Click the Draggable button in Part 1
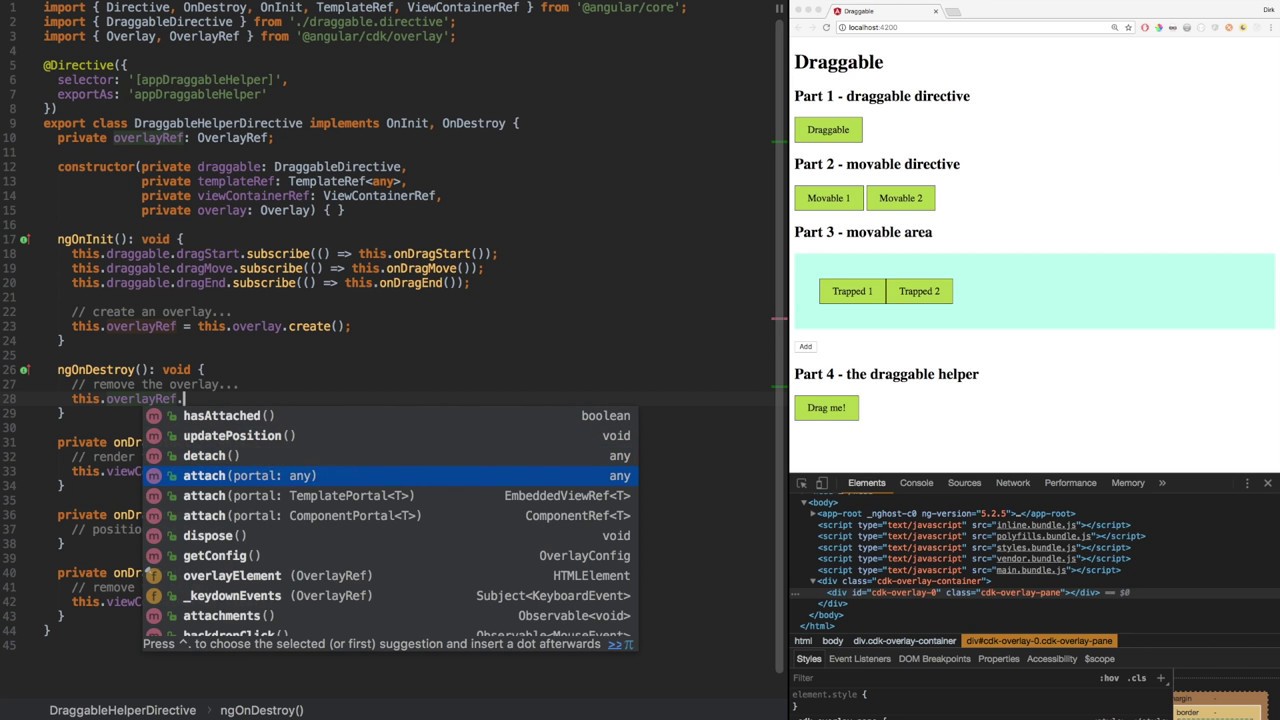 [828, 130]
